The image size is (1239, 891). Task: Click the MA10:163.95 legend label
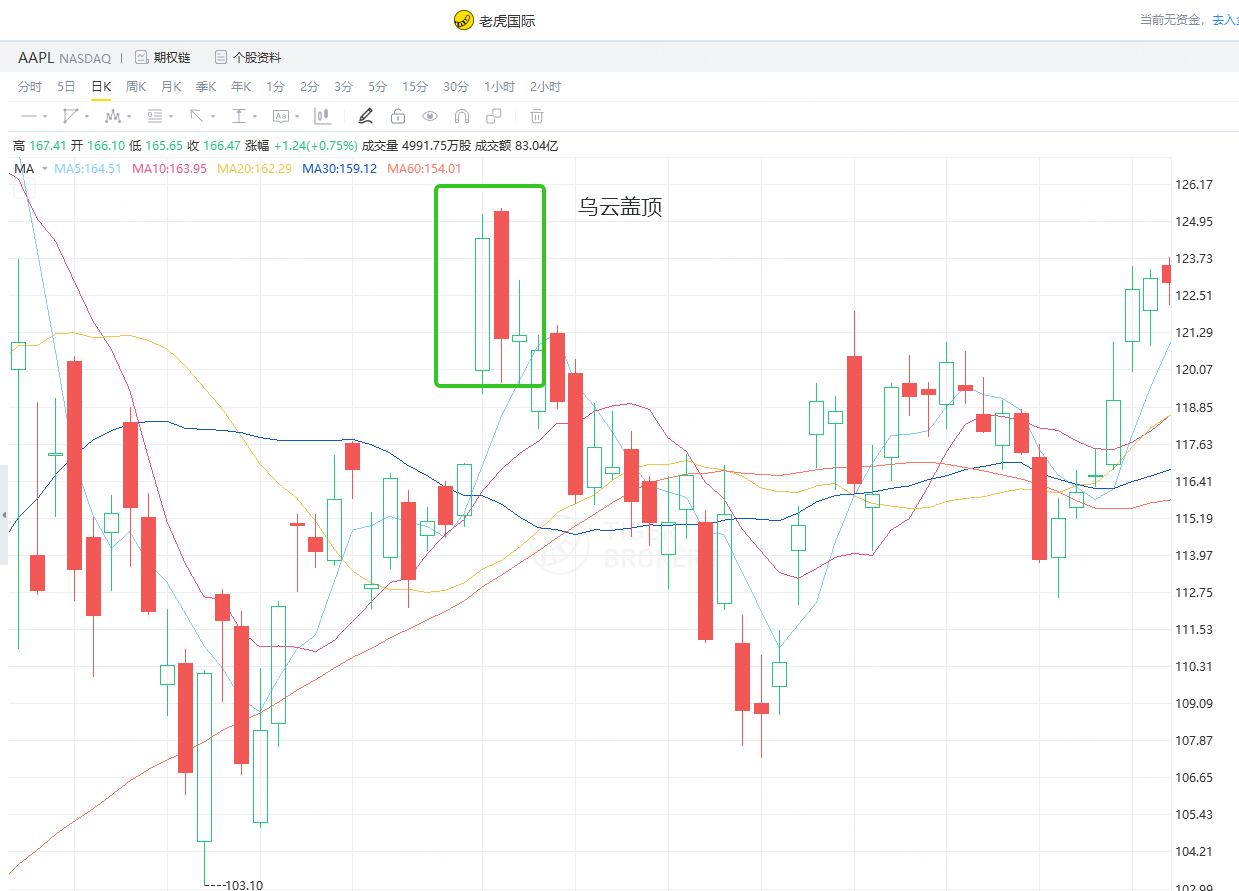(169, 169)
